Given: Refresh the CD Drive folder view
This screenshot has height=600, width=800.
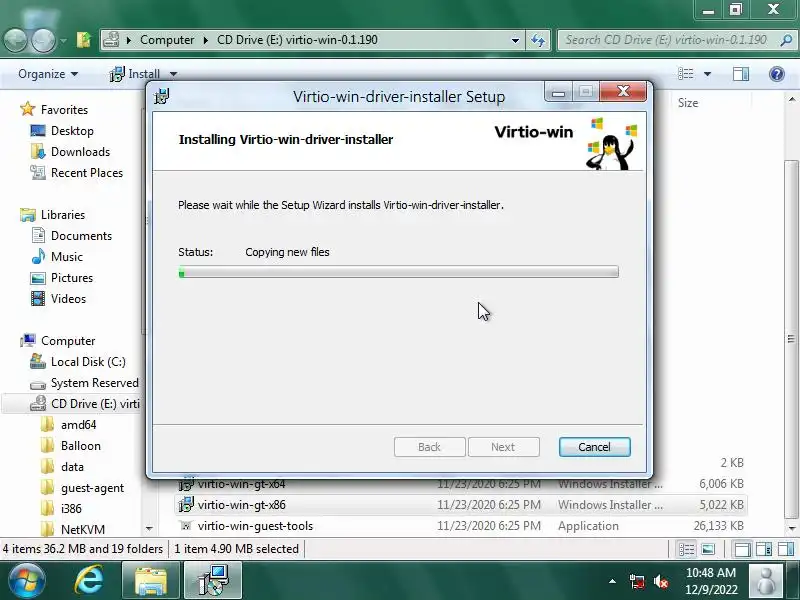Looking at the screenshot, I should click(x=538, y=40).
